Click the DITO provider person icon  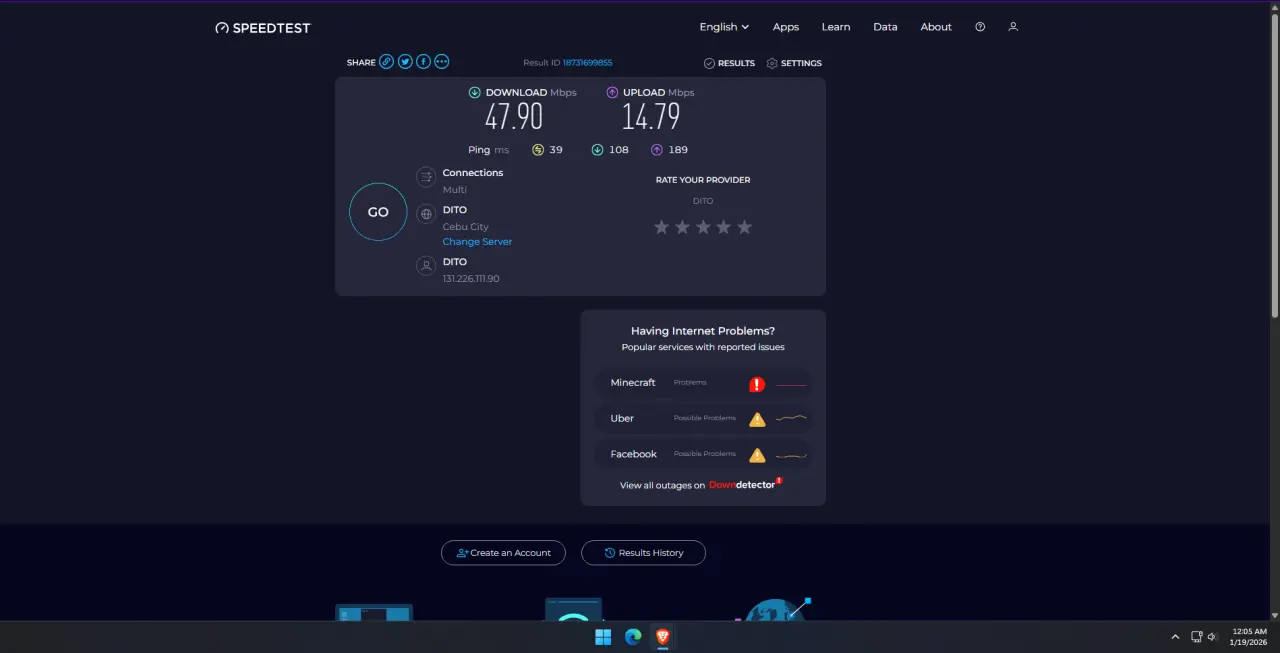[x=426, y=266]
